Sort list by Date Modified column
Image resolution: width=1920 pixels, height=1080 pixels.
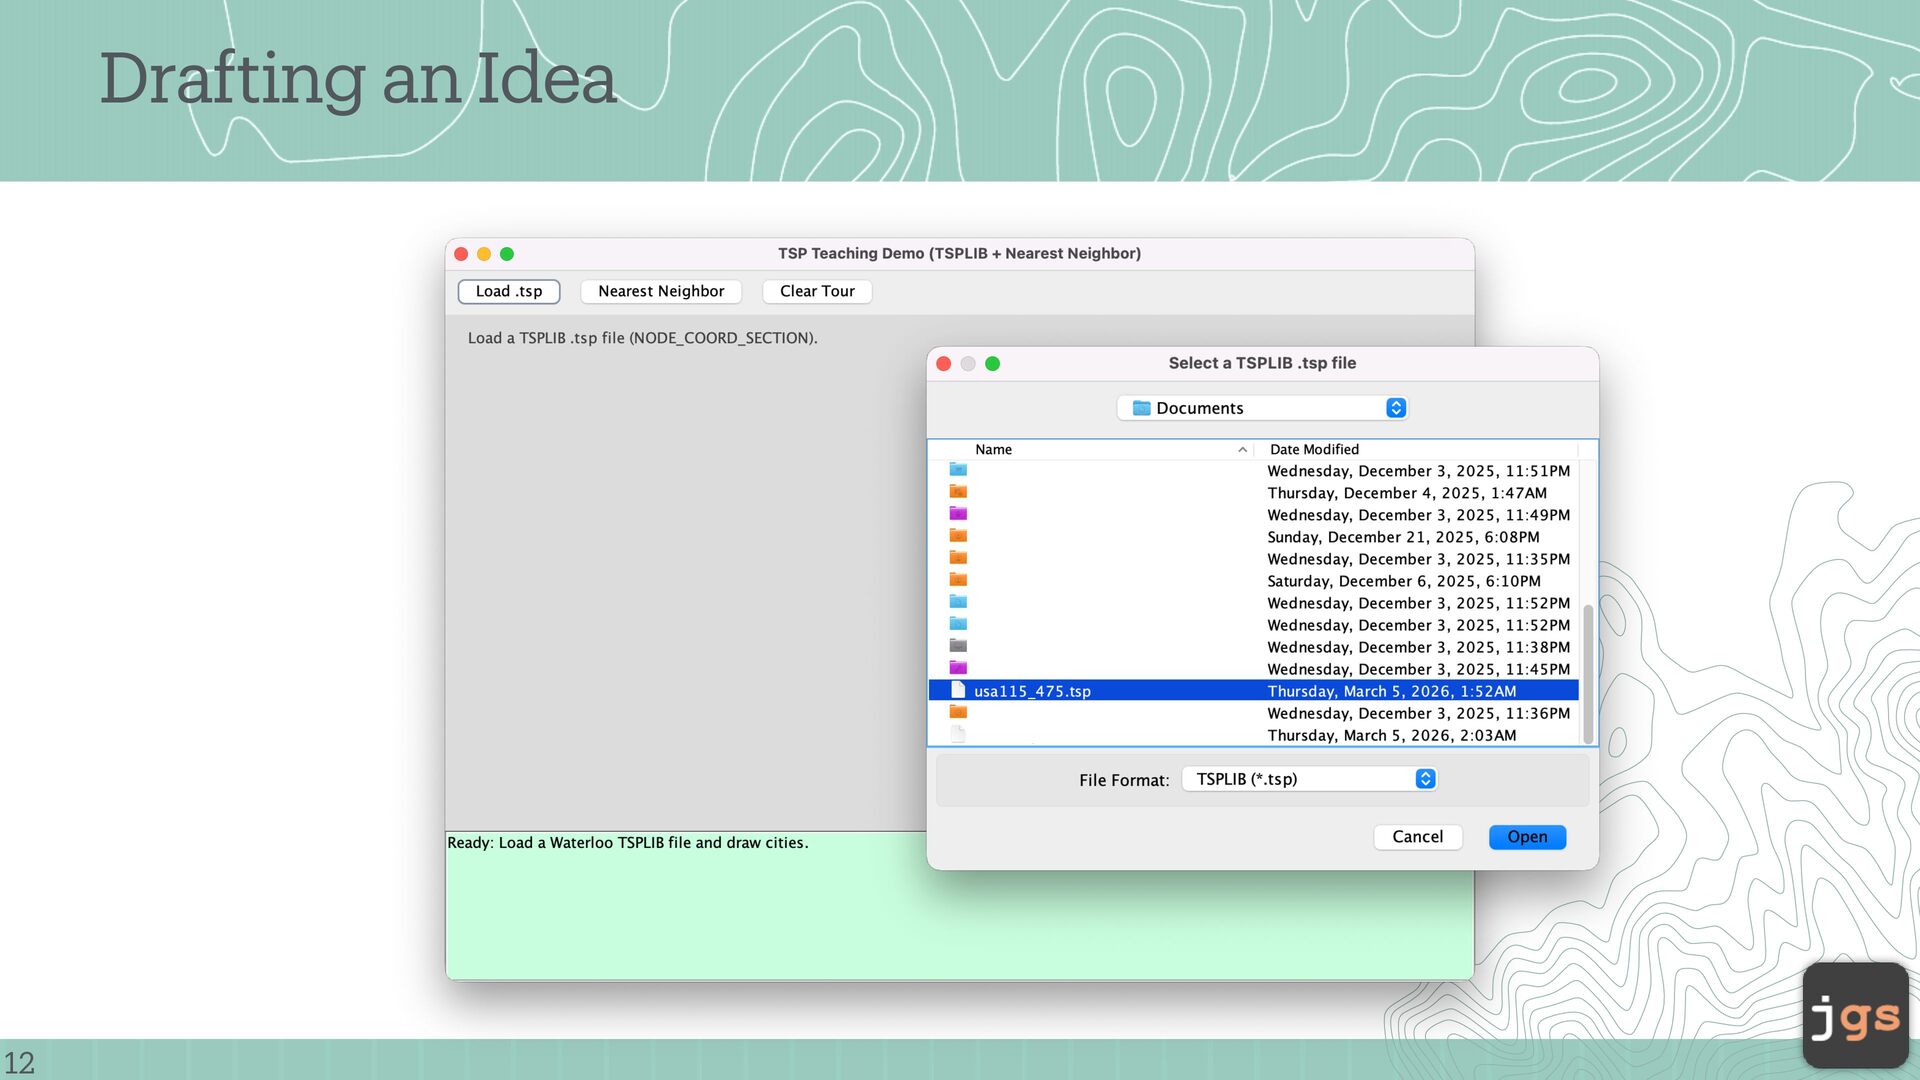(x=1314, y=450)
